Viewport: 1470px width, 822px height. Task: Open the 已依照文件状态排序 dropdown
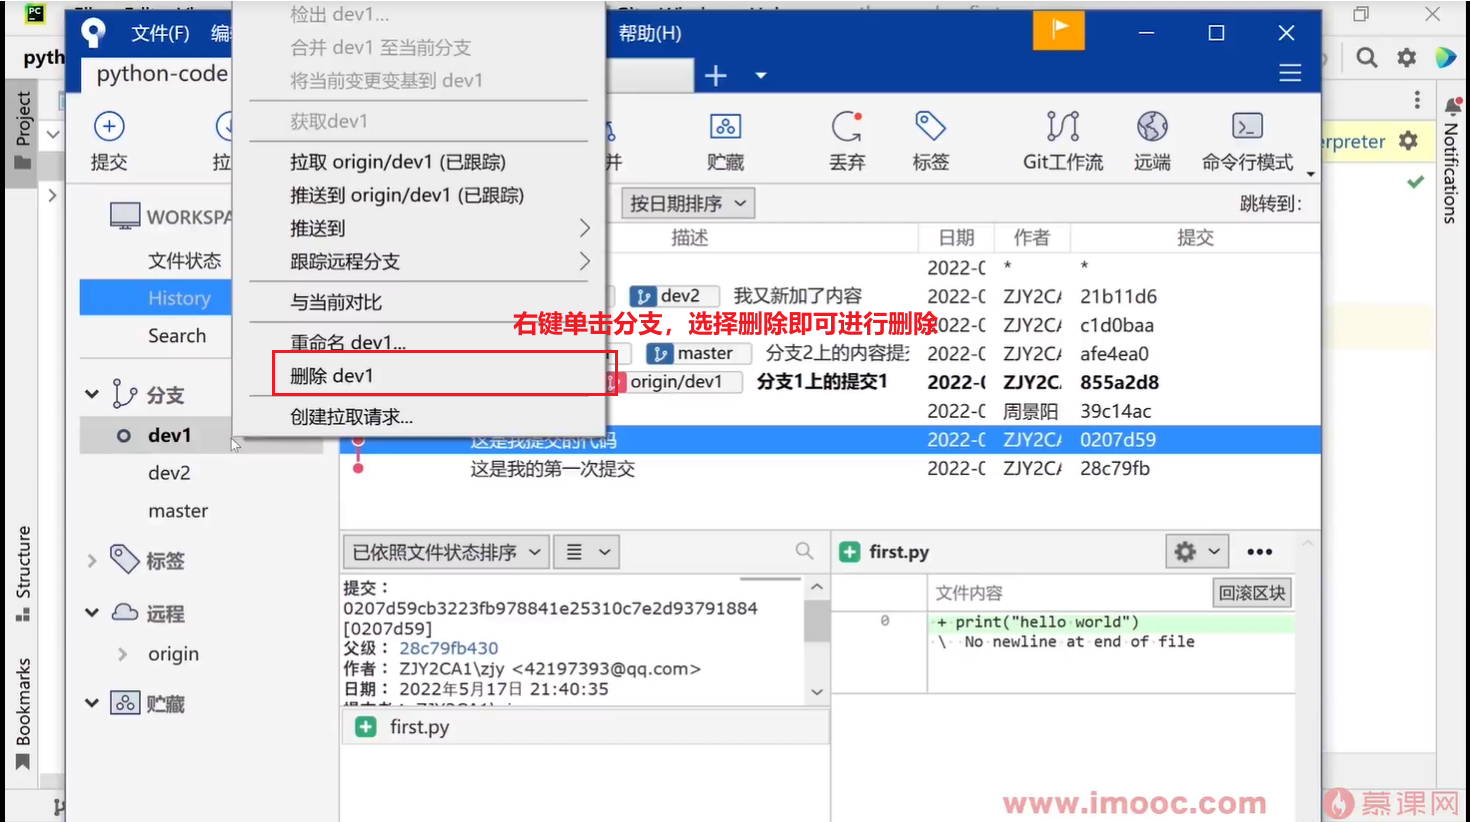pyautogui.click(x=445, y=551)
